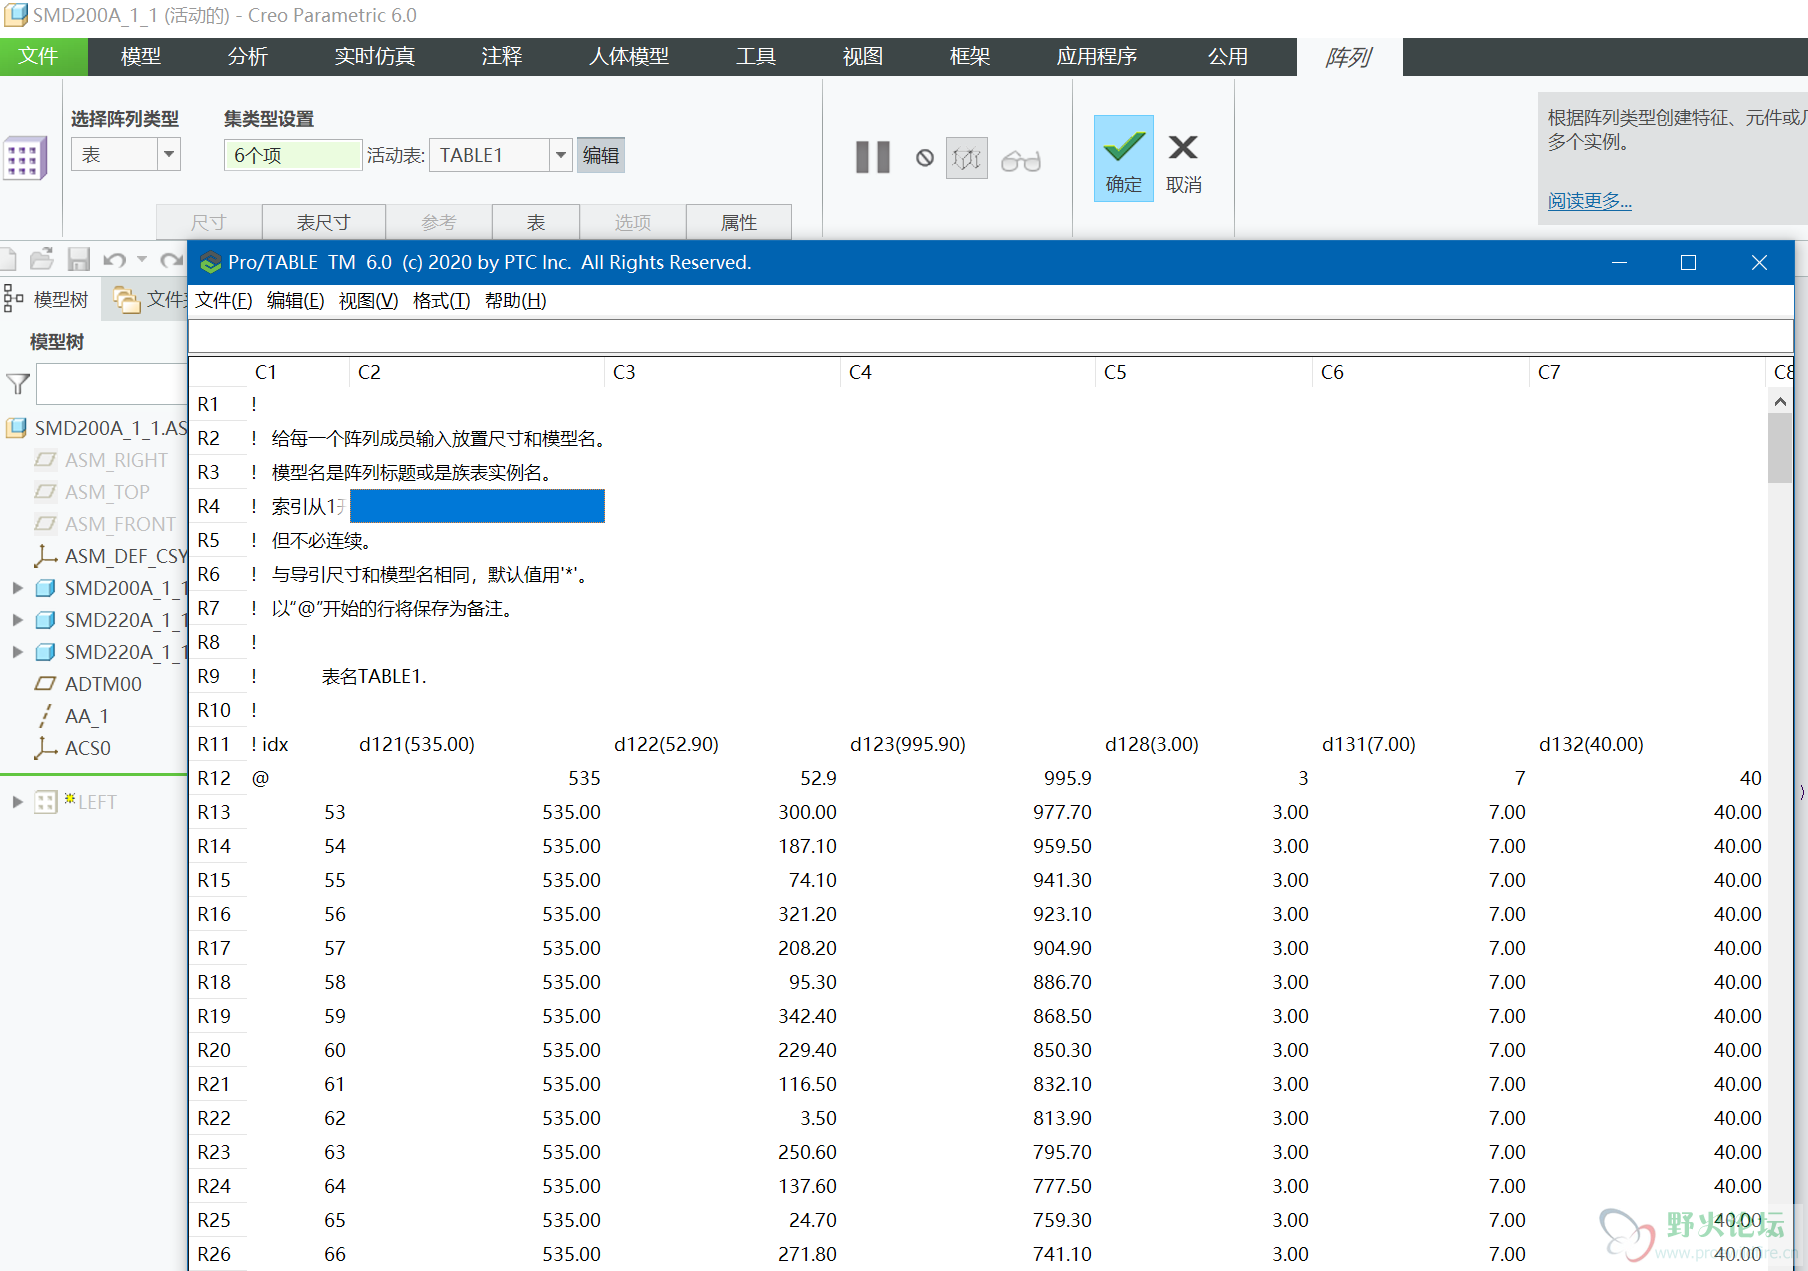Open the 注释 ribbon tab
The width and height of the screenshot is (1808, 1271).
pyautogui.click(x=501, y=57)
